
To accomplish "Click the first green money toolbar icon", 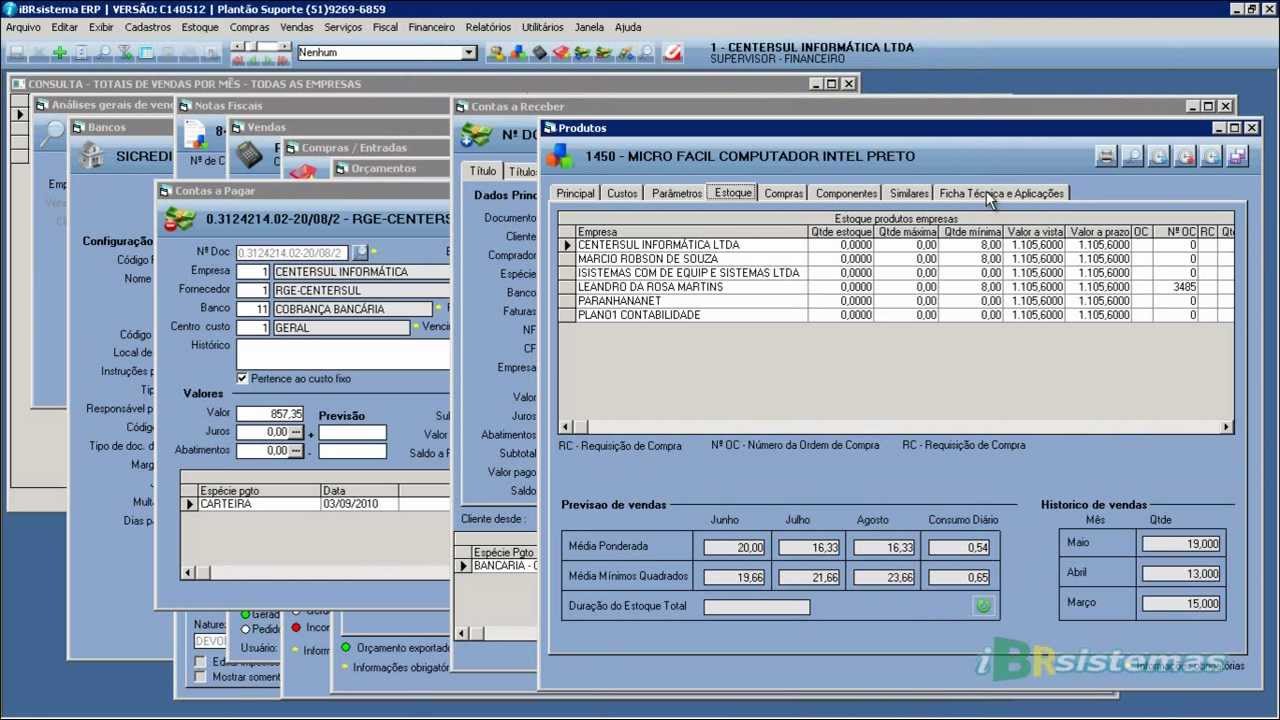I will pyautogui.click(x=583, y=52).
